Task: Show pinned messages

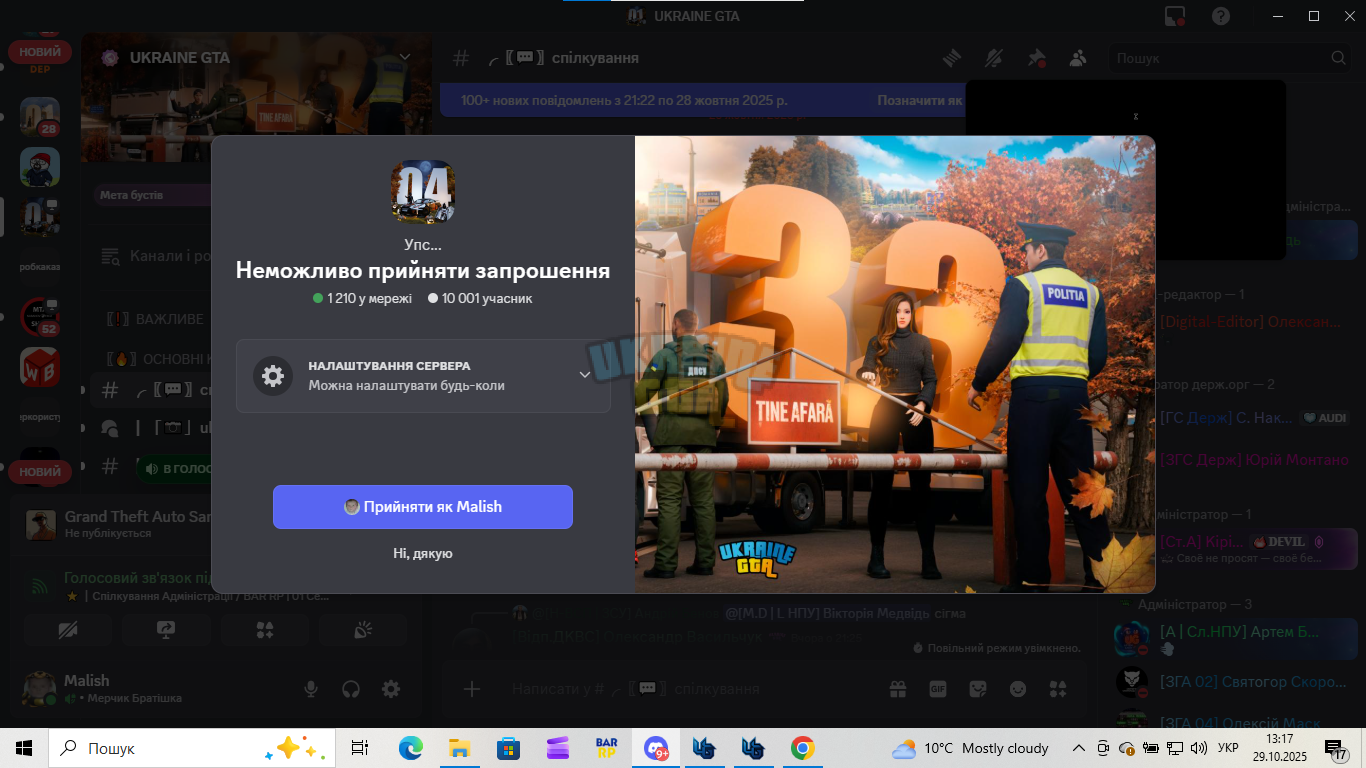Action: coord(1036,58)
